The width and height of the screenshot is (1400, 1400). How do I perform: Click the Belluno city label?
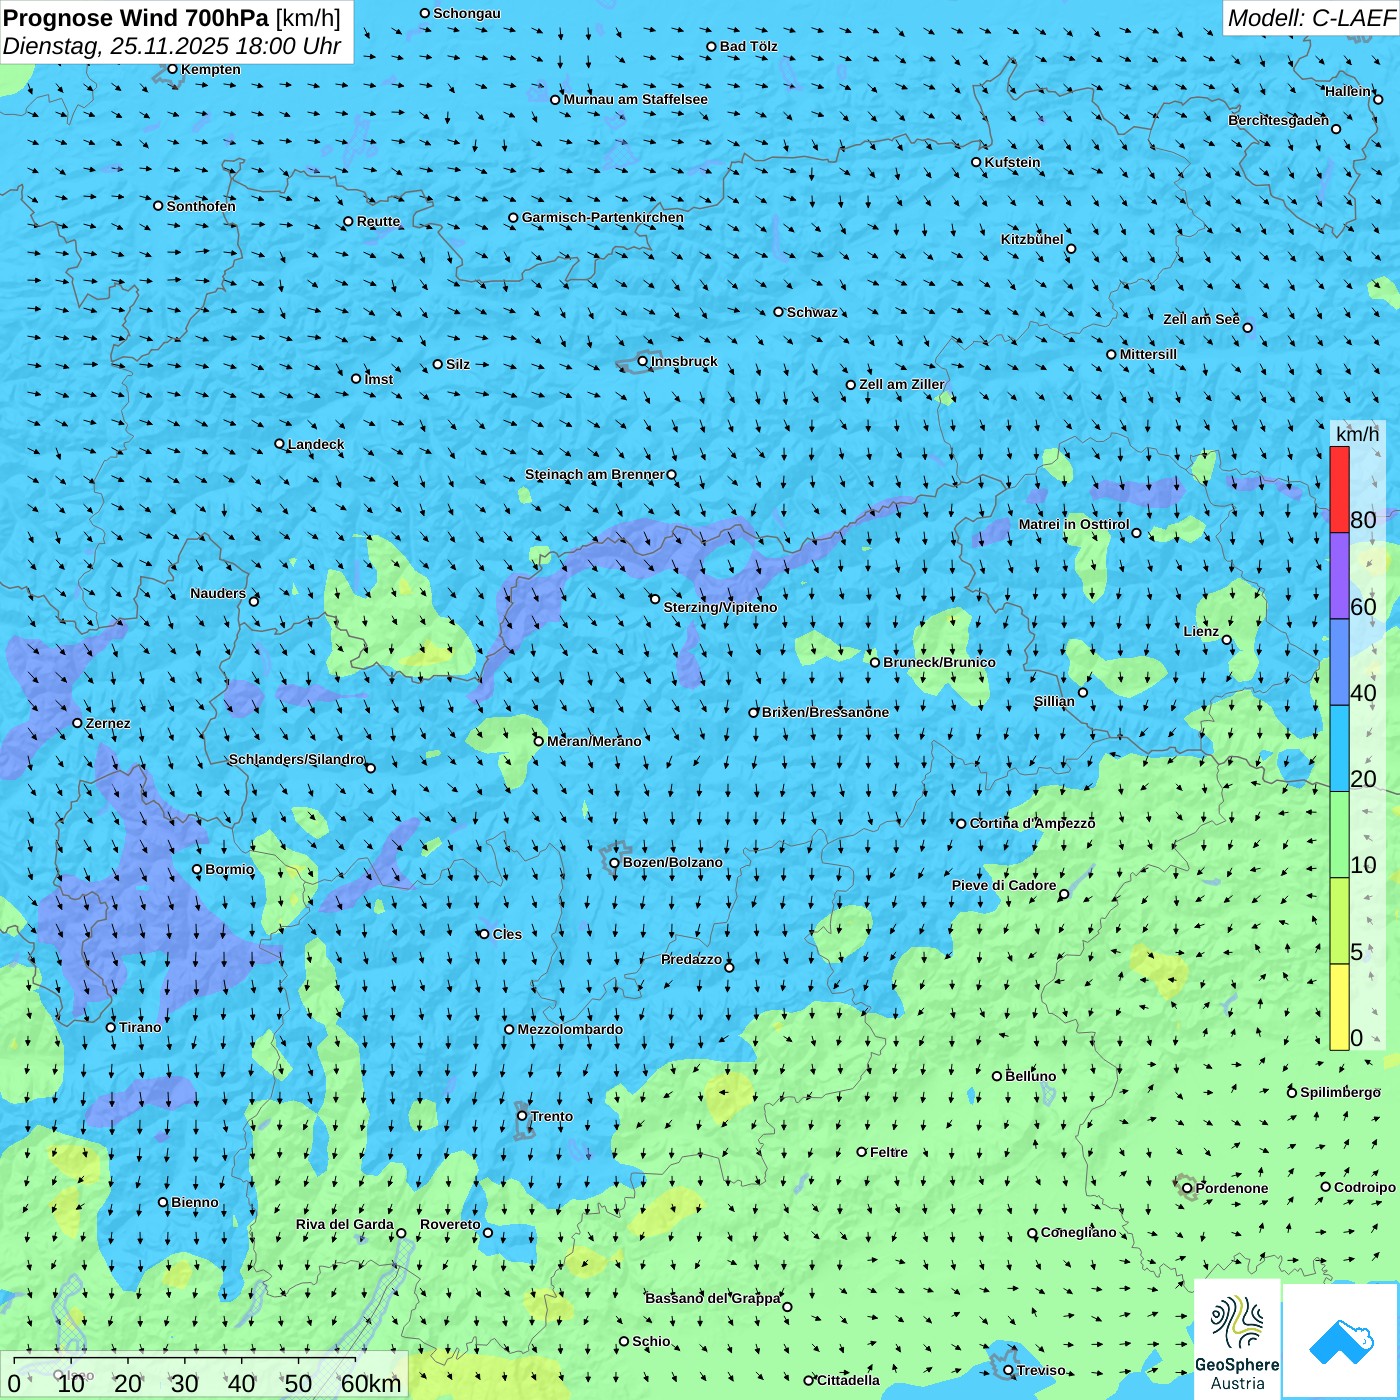[x=1030, y=1076]
